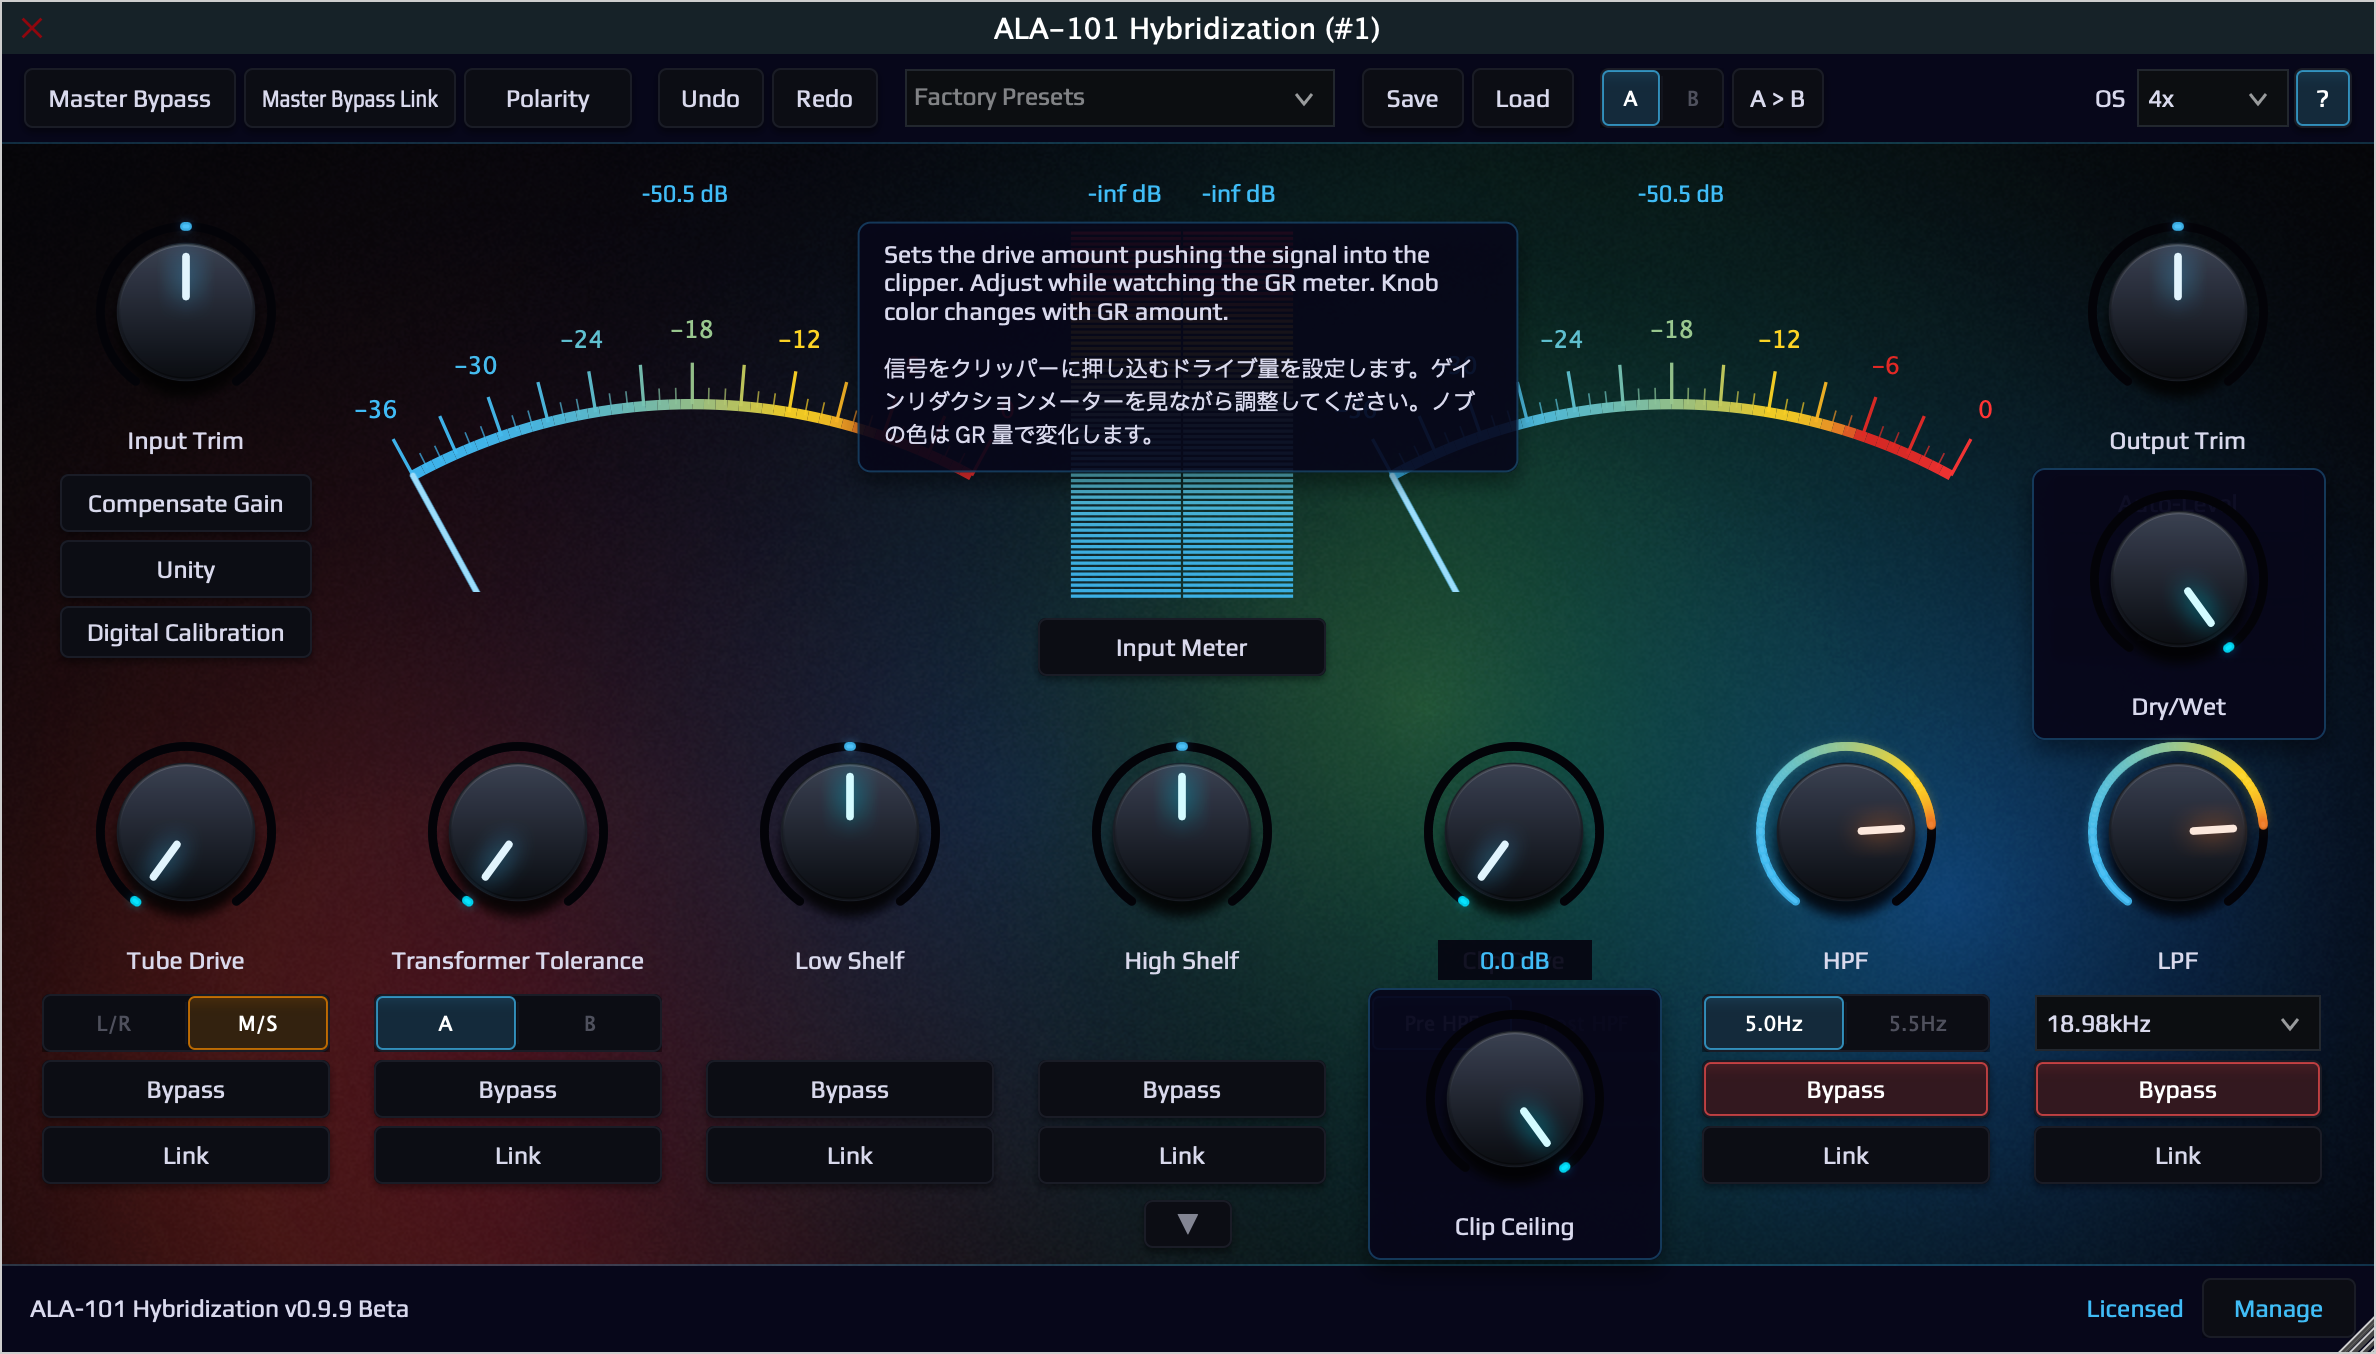The image size is (2376, 1354).
Task: Click the Tube Drive knob
Action: coord(185,832)
